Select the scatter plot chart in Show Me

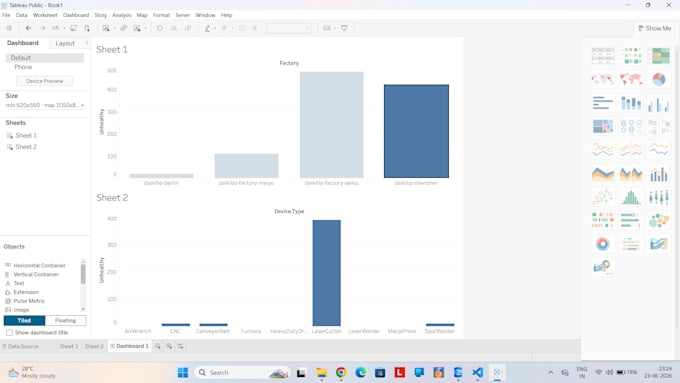point(603,197)
